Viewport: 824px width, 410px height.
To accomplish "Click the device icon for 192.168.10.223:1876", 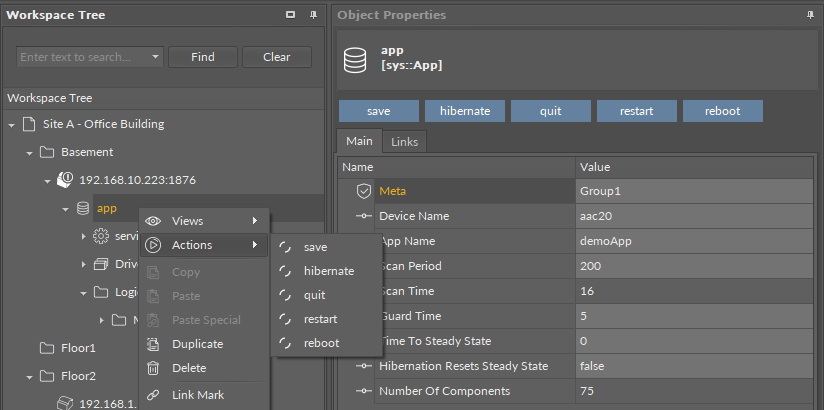I will click(x=65, y=180).
